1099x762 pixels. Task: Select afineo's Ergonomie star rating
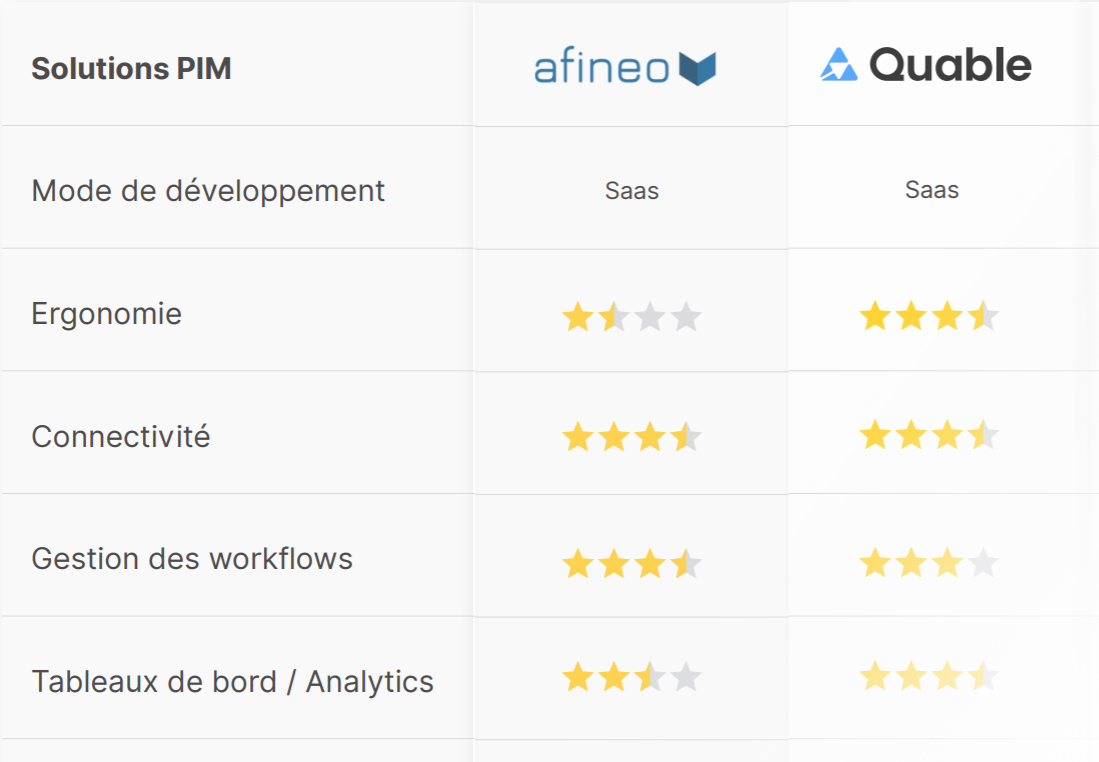(x=632, y=316)
